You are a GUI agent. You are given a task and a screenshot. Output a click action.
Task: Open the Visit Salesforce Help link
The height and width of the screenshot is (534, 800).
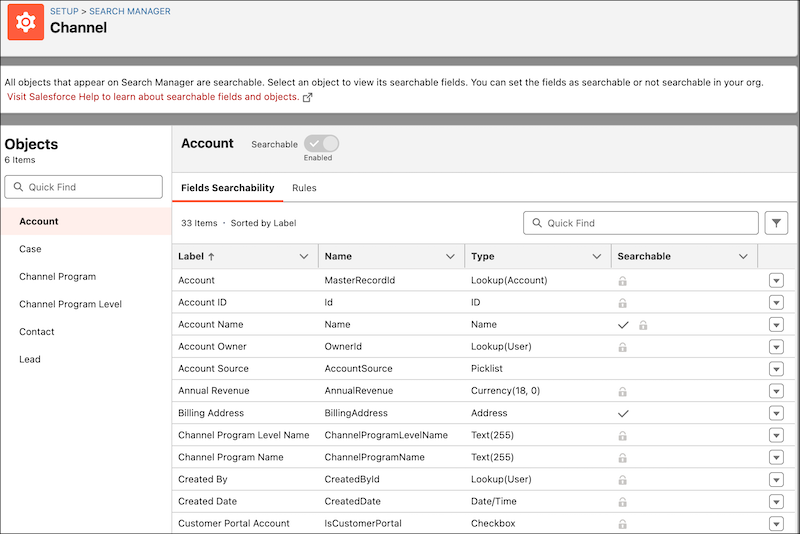click(x=153, y=97)
